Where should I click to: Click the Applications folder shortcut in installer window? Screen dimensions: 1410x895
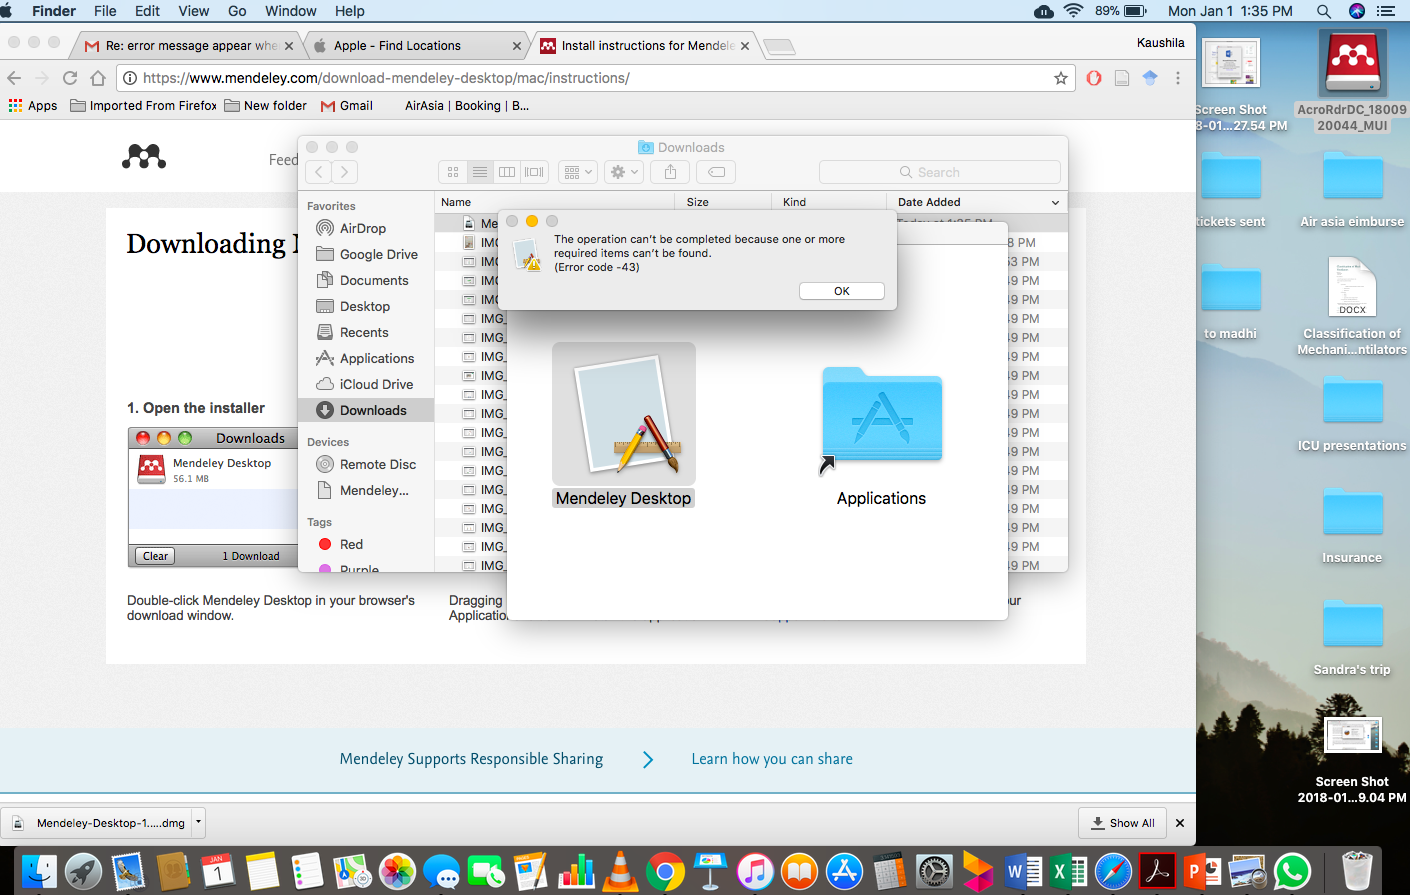point(882,416)
